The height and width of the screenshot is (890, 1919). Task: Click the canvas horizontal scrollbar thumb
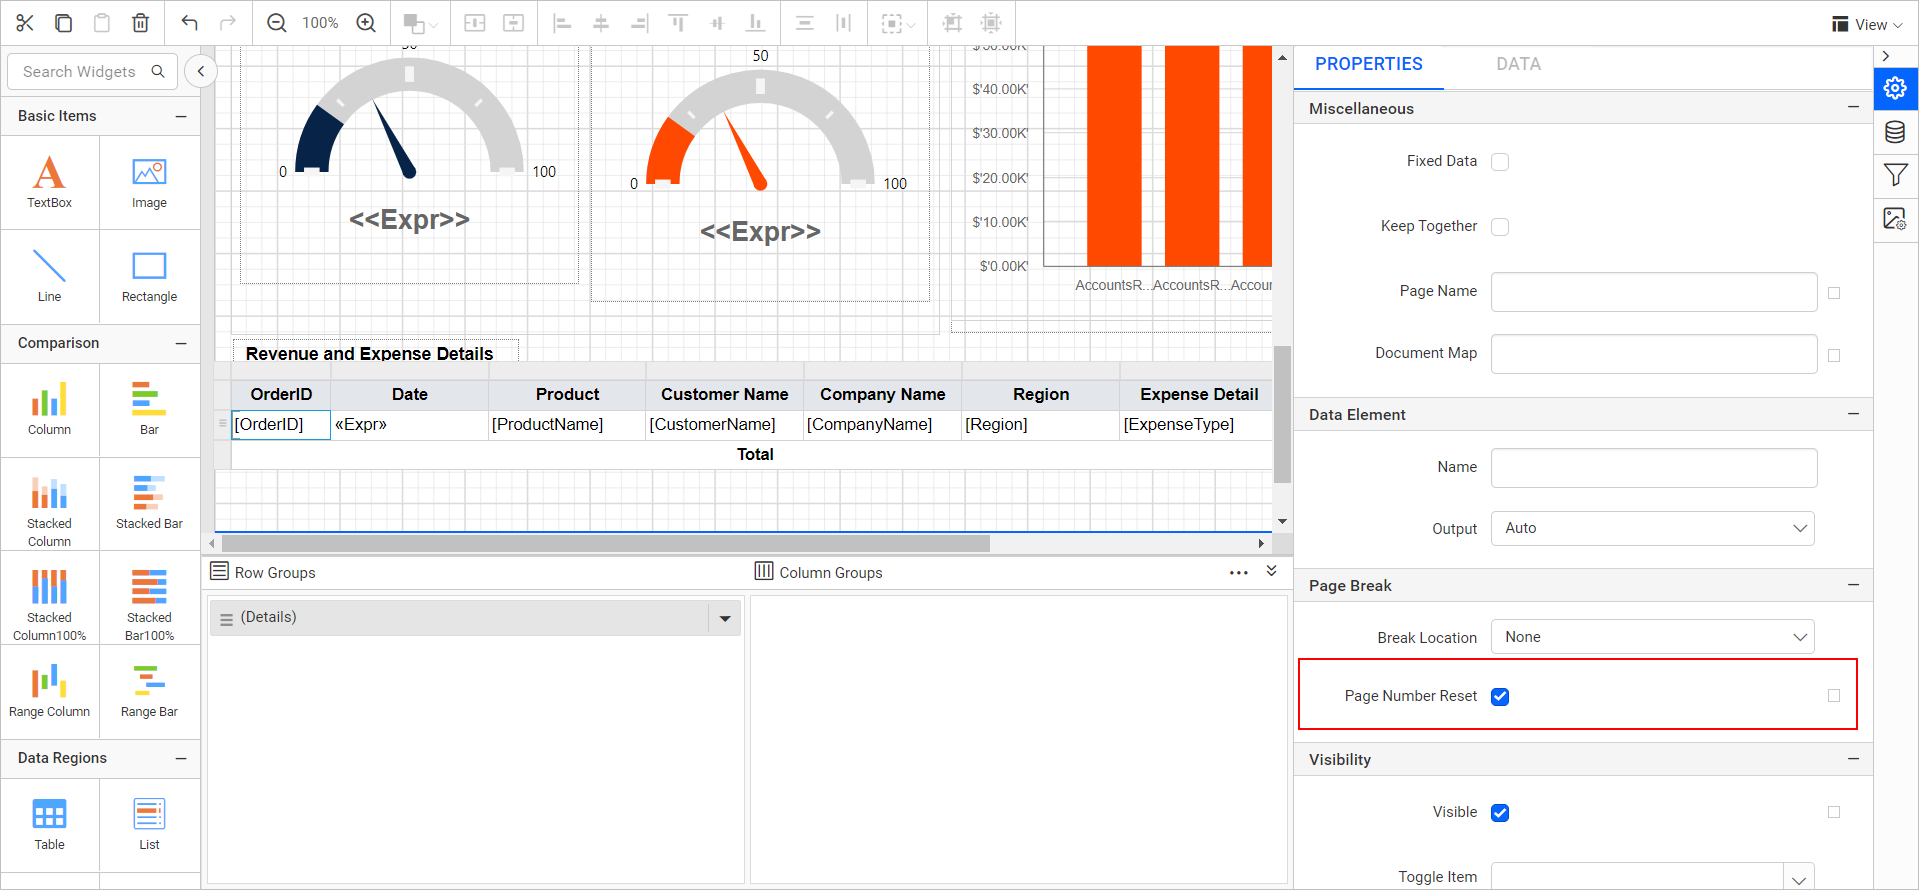[606, 543]
